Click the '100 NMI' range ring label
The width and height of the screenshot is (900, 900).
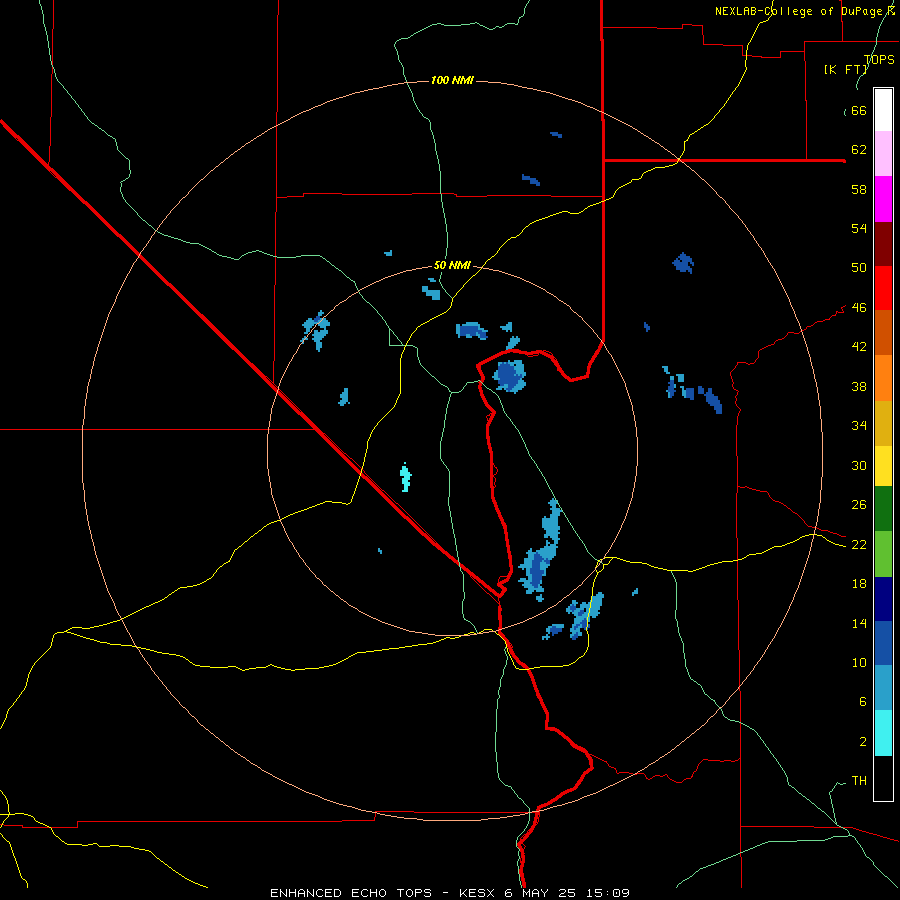(452, 80)
